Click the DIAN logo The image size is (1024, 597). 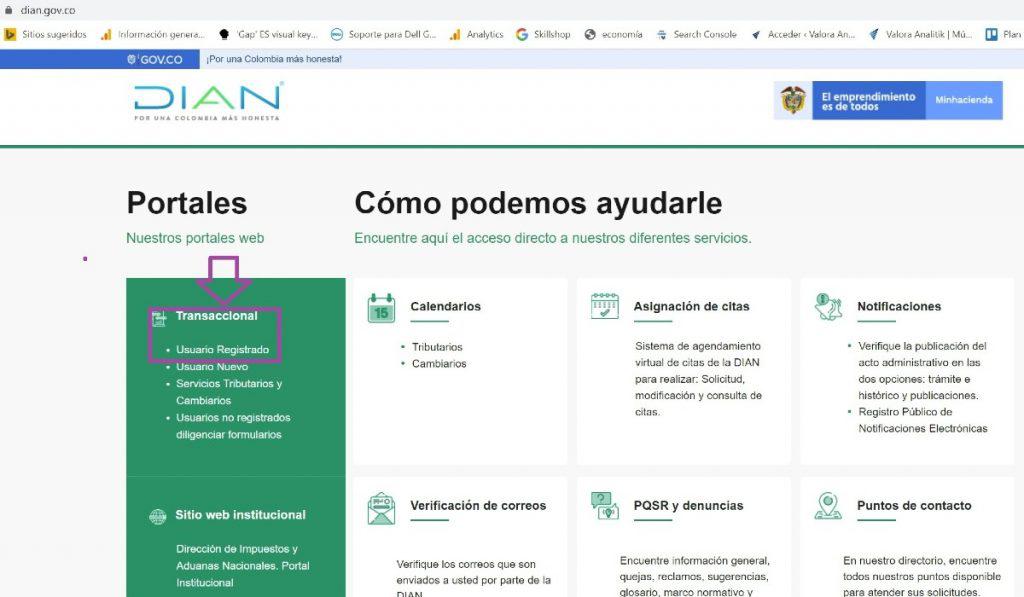208,101
